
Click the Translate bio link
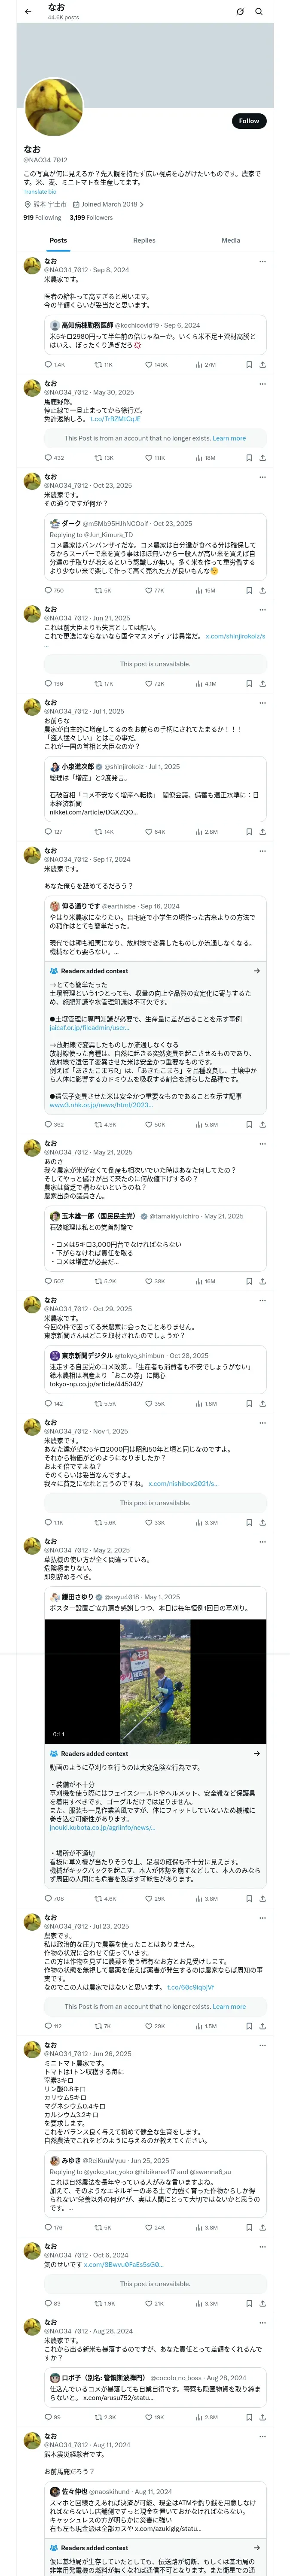(x=40, y=191)
